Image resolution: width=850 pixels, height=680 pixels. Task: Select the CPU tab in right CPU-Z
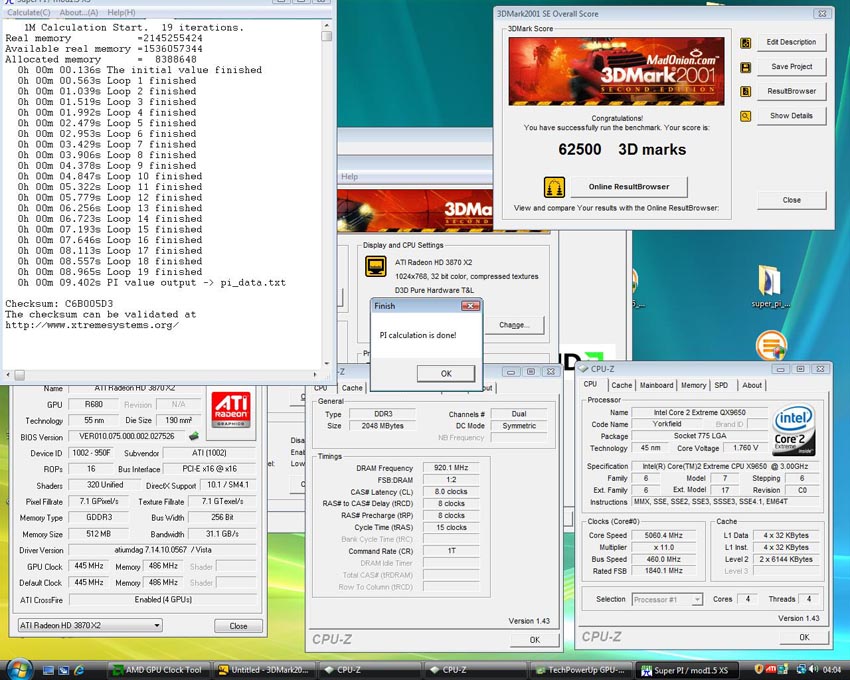coord(590,384)
